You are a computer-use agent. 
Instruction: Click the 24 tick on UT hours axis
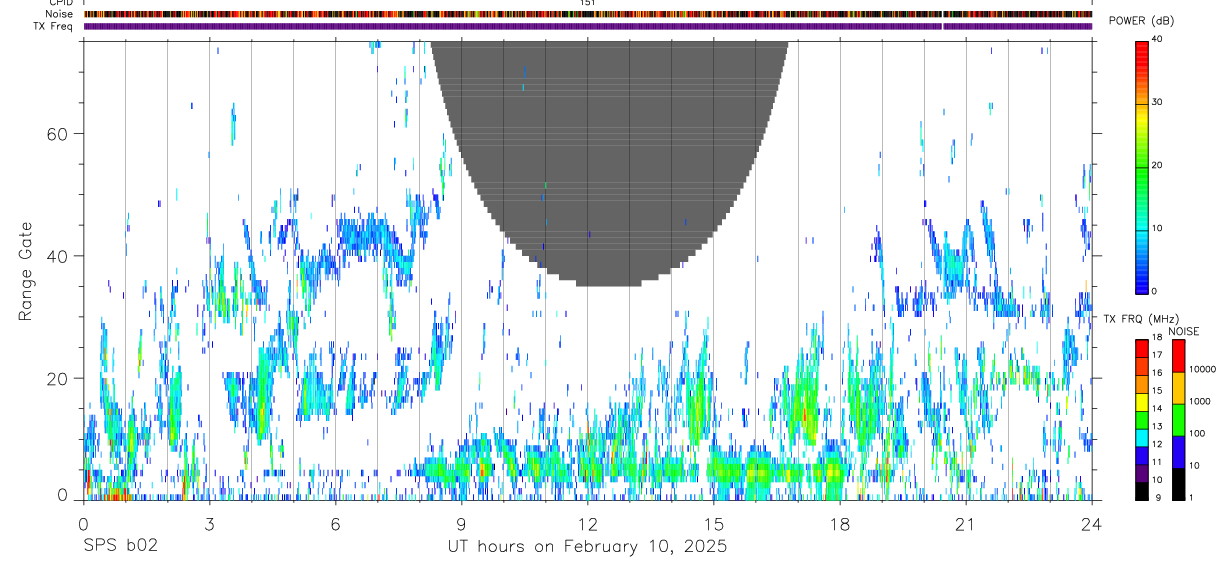pyautogui.click(x=1091, y=523)
